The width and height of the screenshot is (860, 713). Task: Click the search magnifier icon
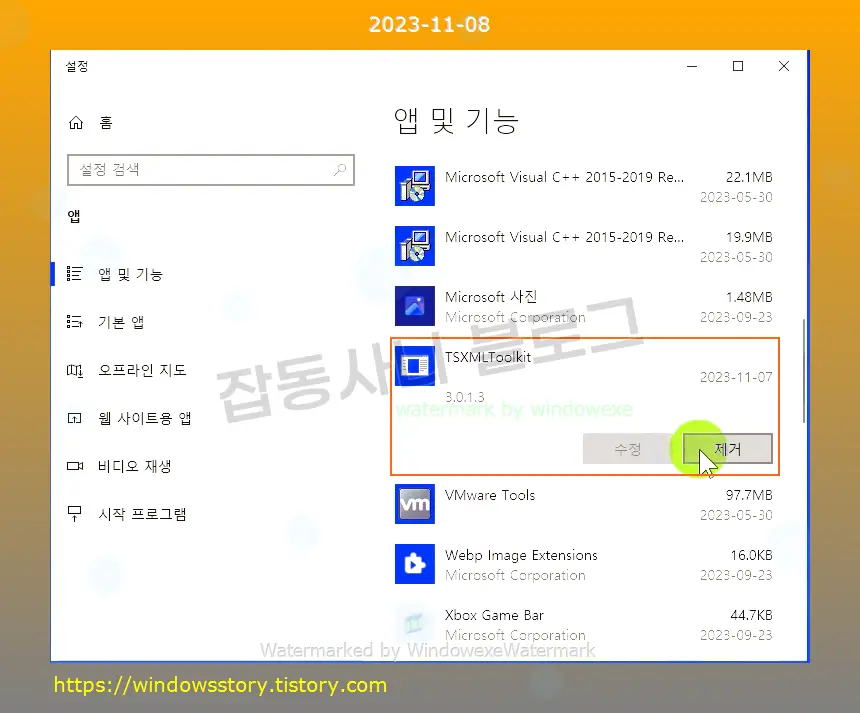click(x=340, y=170)
